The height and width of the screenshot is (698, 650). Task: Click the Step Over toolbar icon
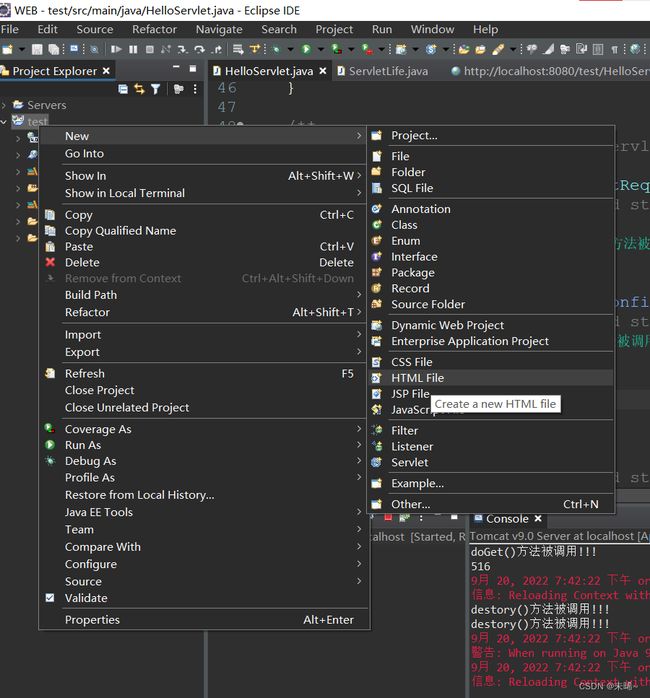(x=199, y=49)
